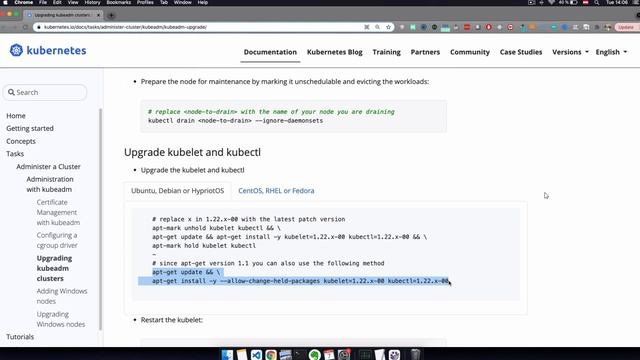Open Visual Studio Code from the dock
The height and width of the screenshot is (360, 640).
click(256, 354)
